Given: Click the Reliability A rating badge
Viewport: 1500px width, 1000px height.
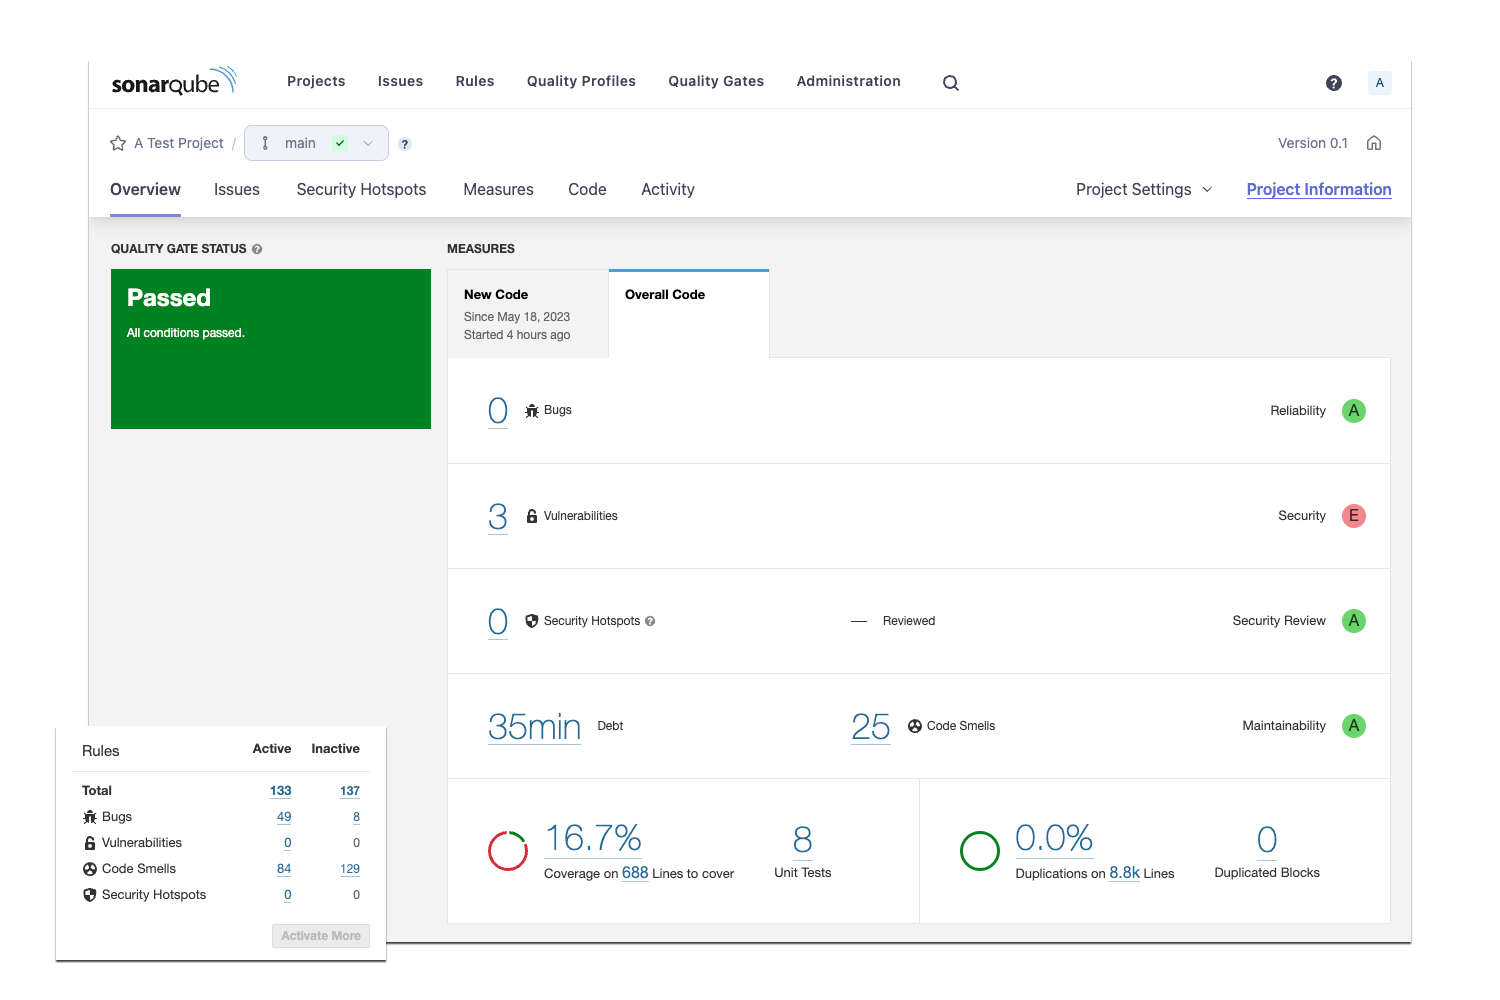Looking at the screenshot, I should (x=1354, y=411).
